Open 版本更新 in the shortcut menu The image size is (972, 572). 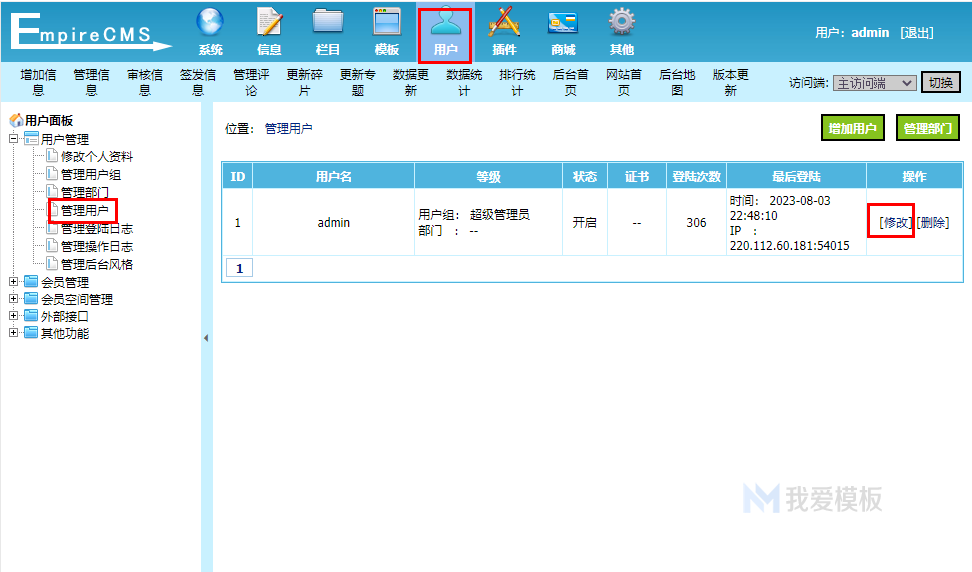click(x=731, y=82)
